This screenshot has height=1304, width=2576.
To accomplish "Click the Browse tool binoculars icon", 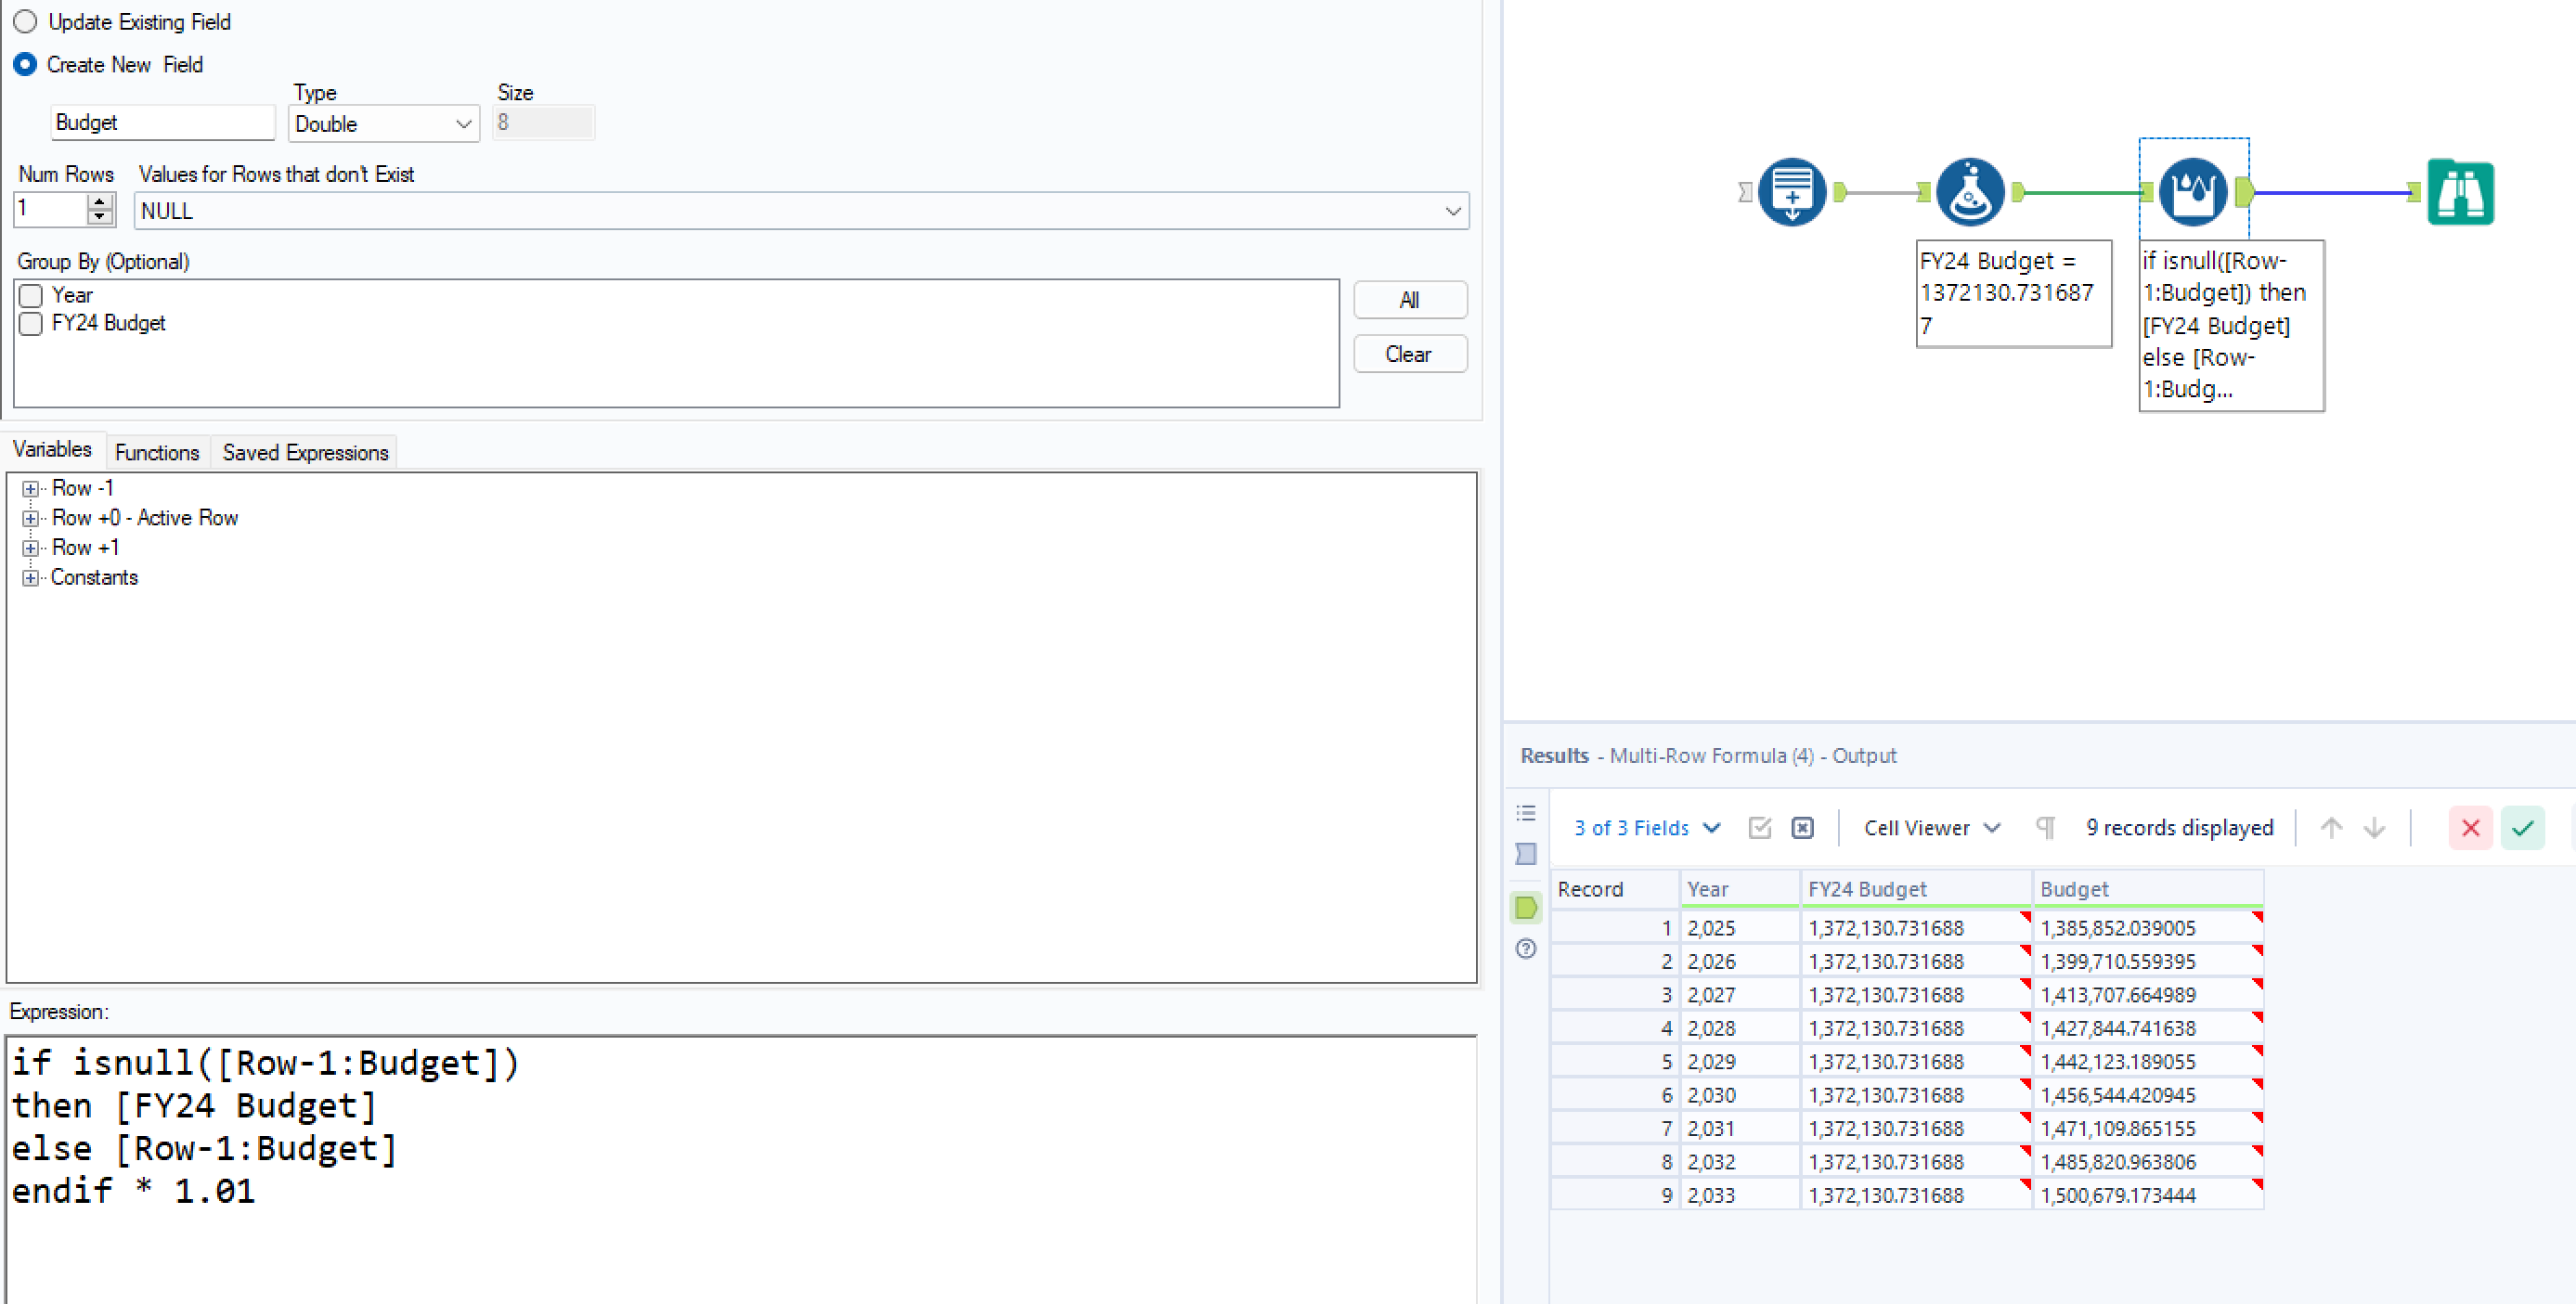I will (x=2460, y=192).
